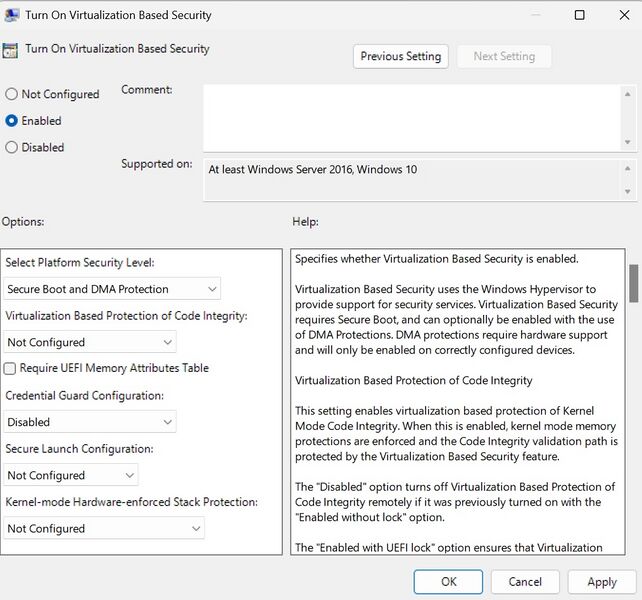Click the 'Select Platform Security Level:' label

(80, 262)
